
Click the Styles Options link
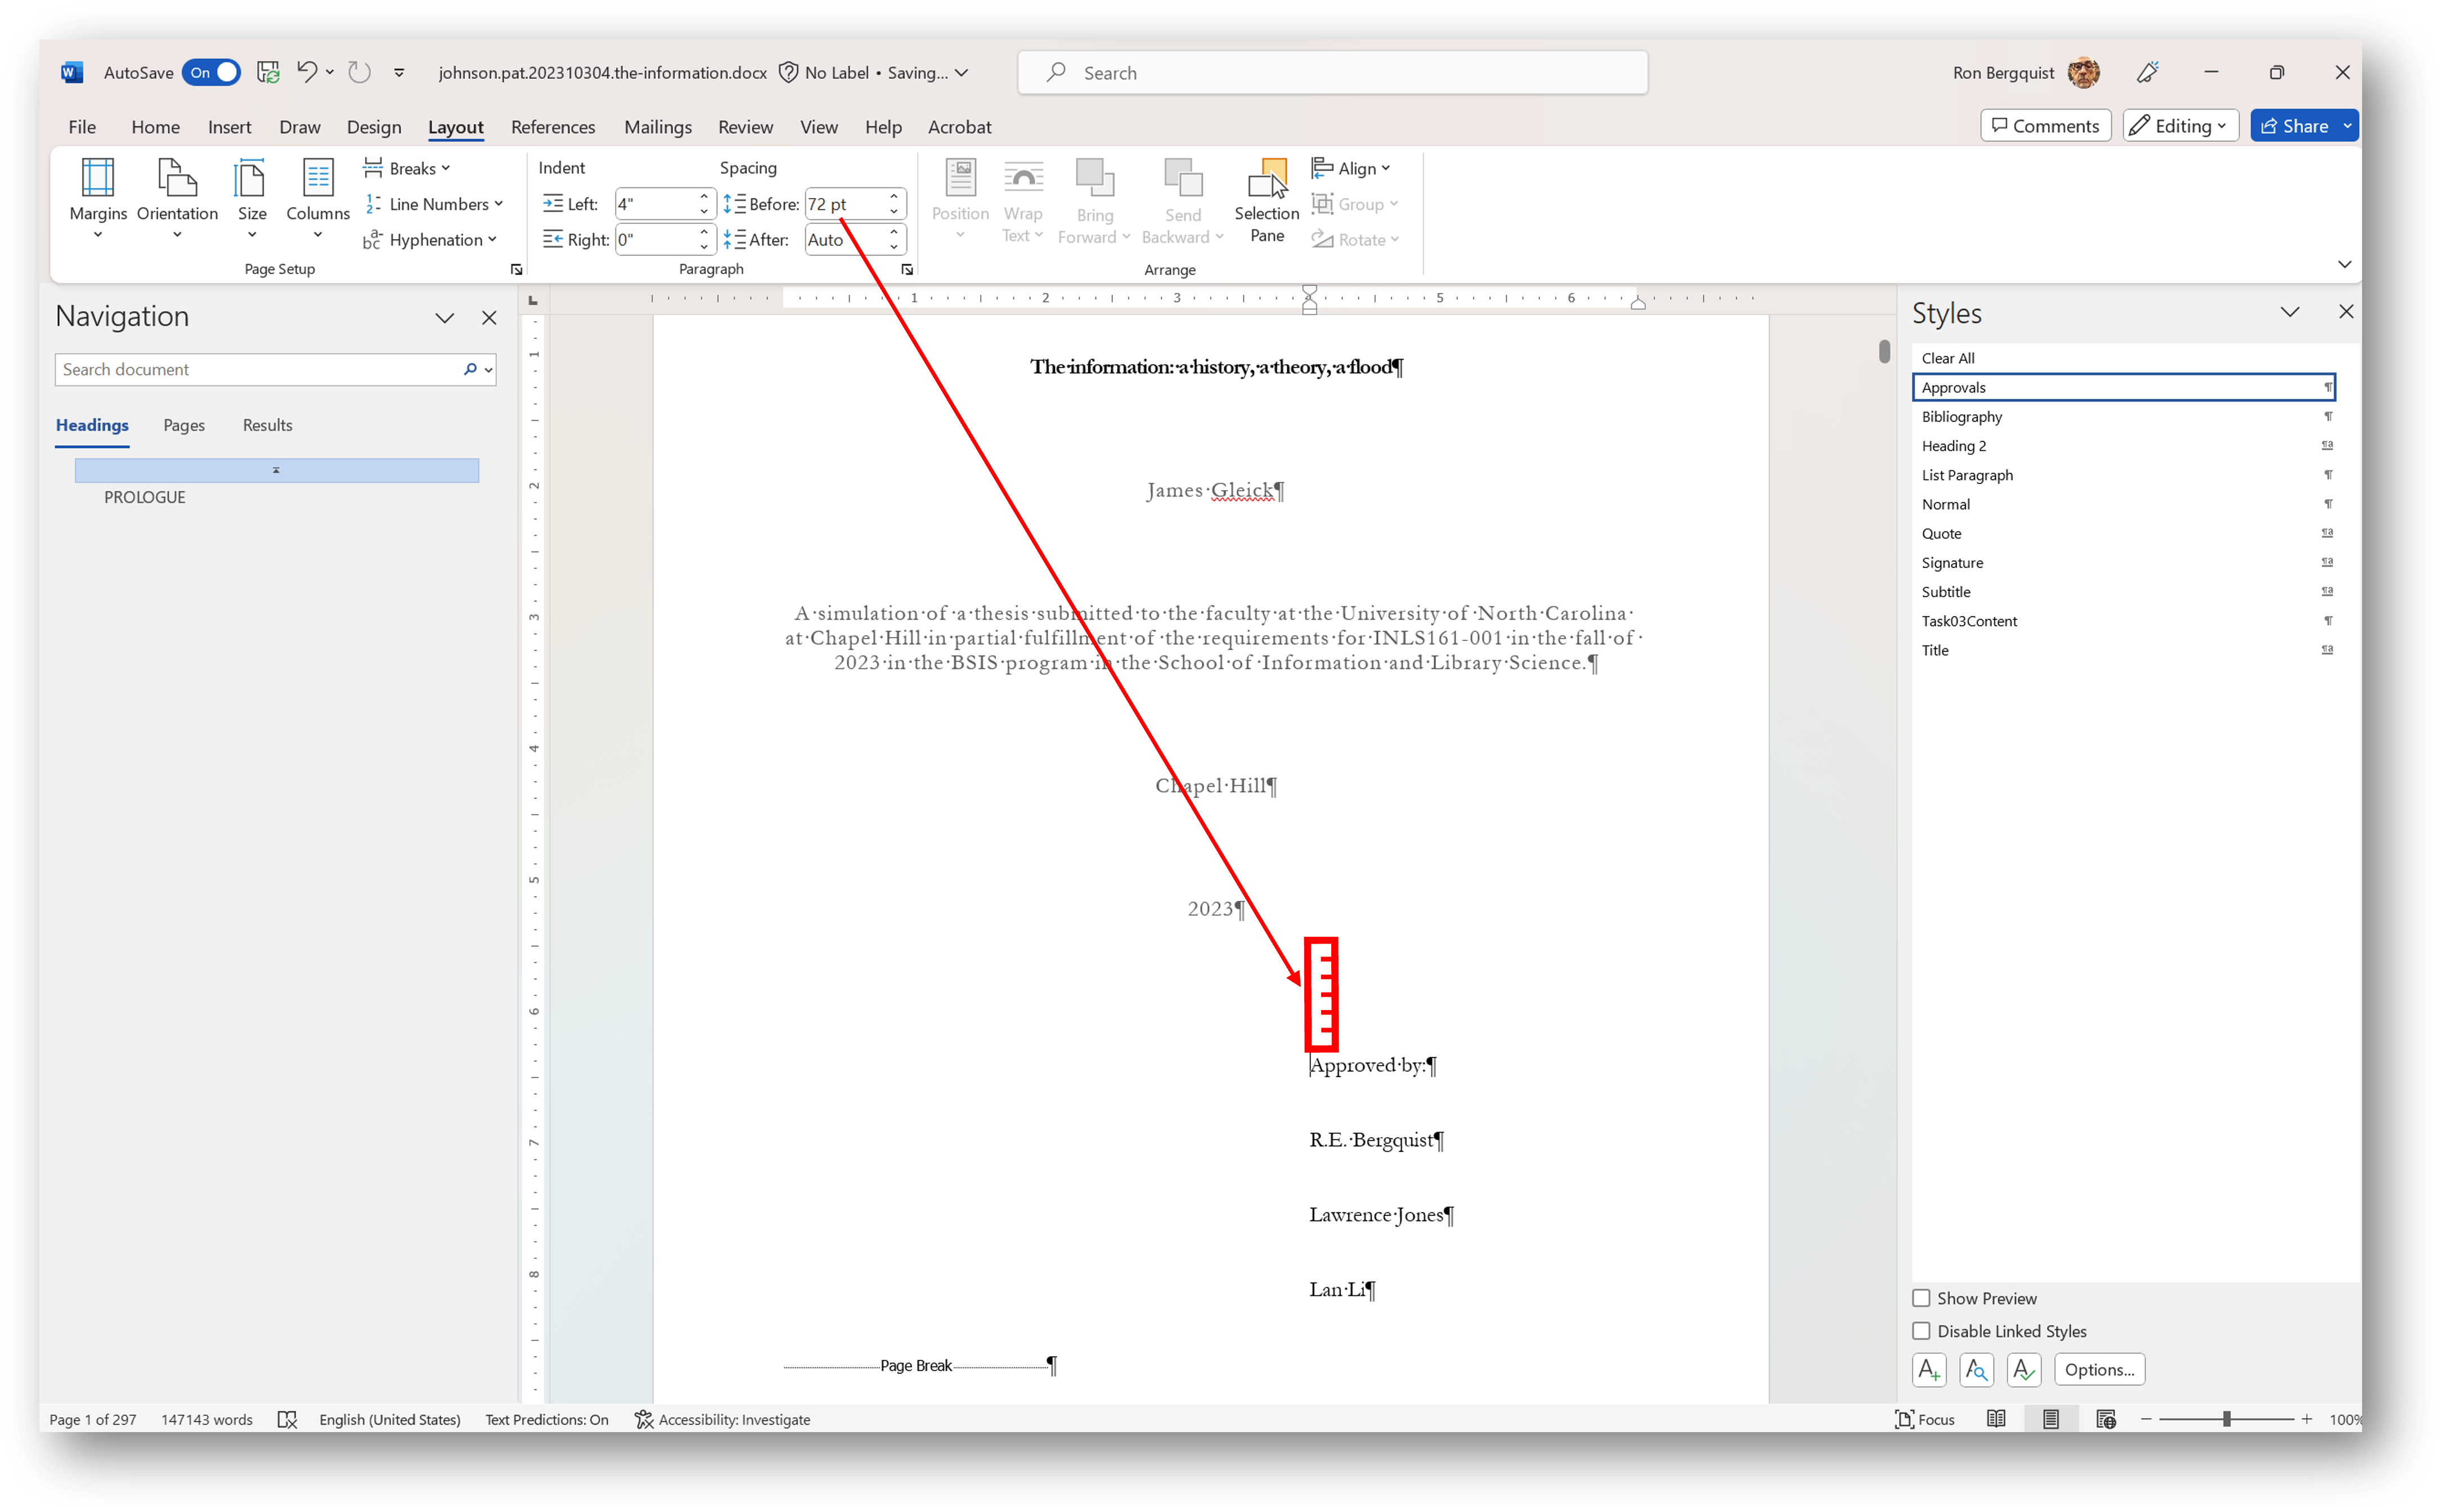[x=2098, y=1369]
